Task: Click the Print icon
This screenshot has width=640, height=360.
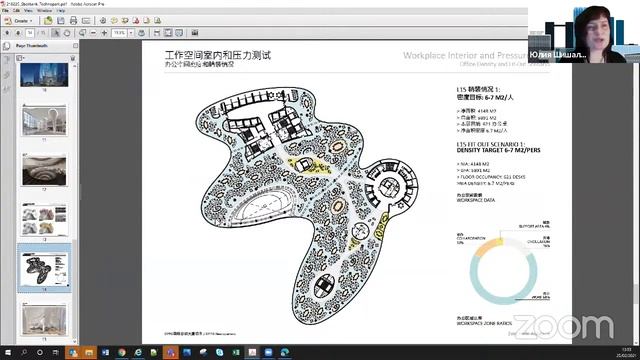Action: click(x=73, y=20)
